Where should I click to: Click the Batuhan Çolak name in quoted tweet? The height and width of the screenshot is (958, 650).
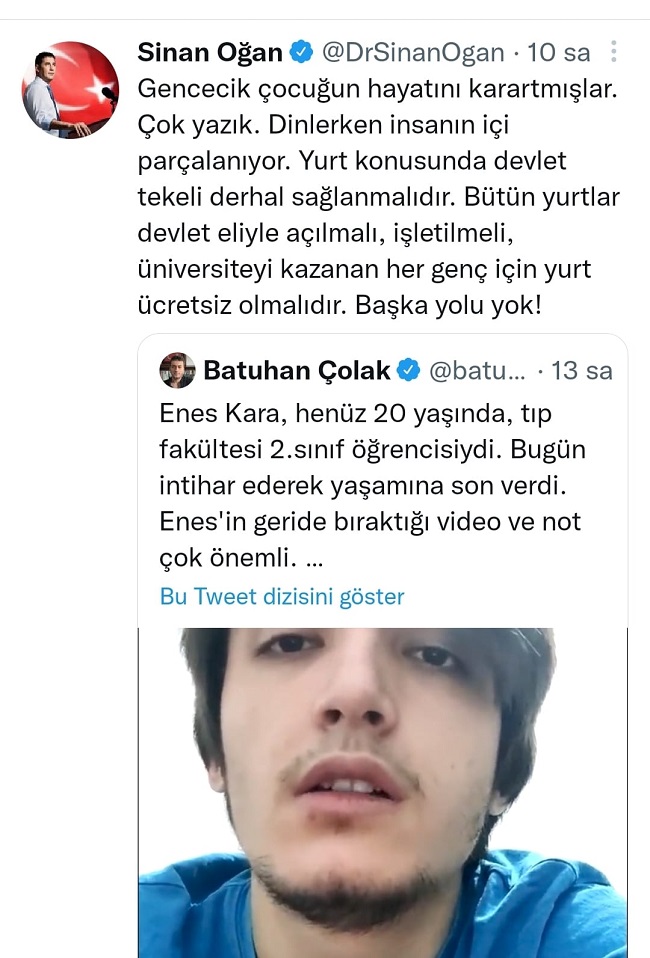(x=296, y=371)
